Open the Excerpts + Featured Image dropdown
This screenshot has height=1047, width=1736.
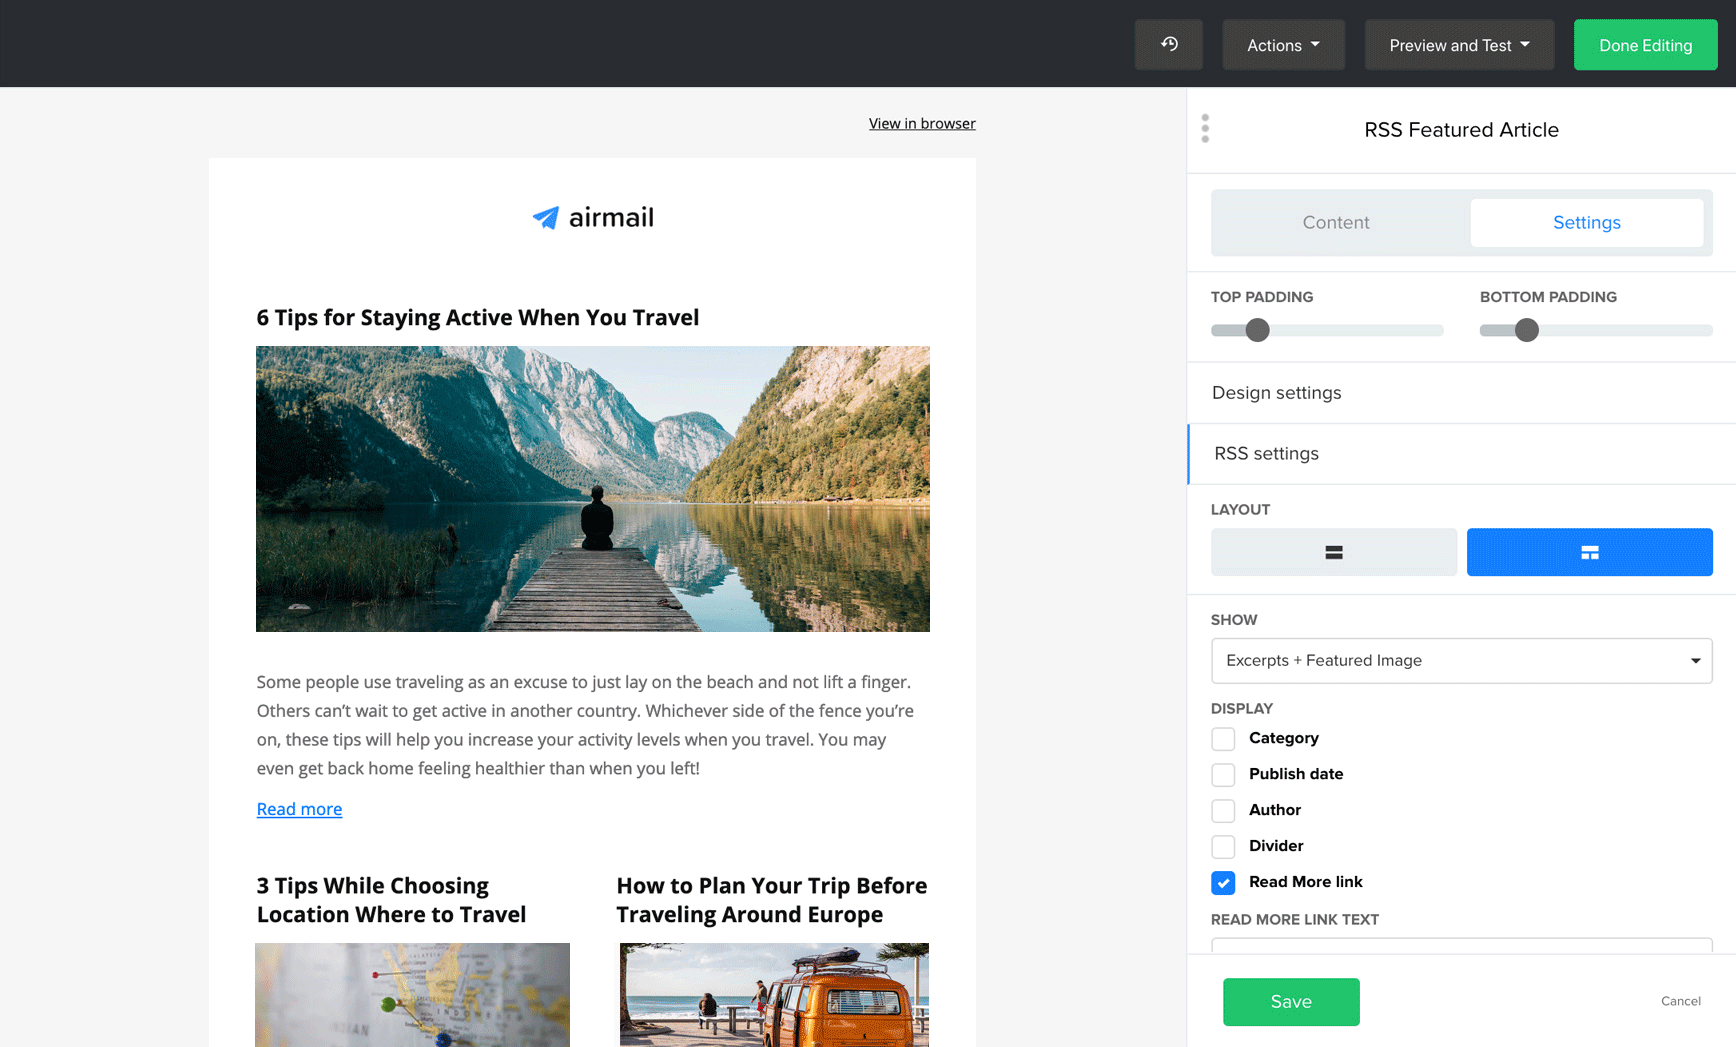point(1461,660)
